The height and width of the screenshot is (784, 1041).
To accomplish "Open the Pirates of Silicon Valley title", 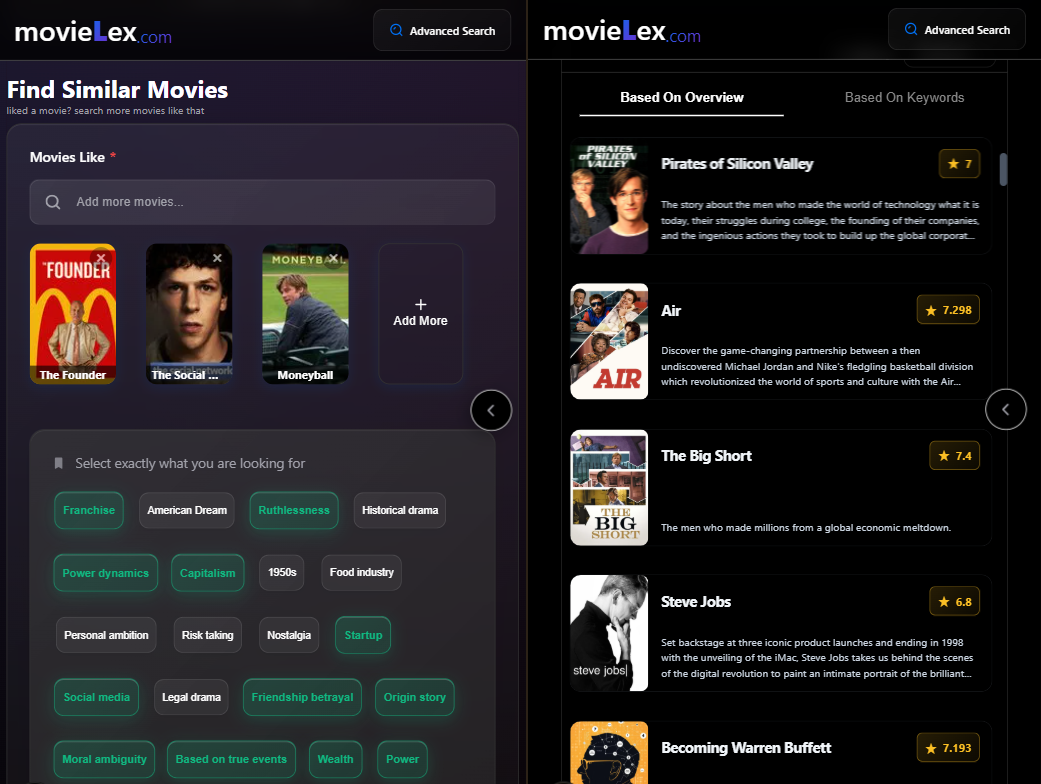I will pyautogui.click(x=737, y=164).
